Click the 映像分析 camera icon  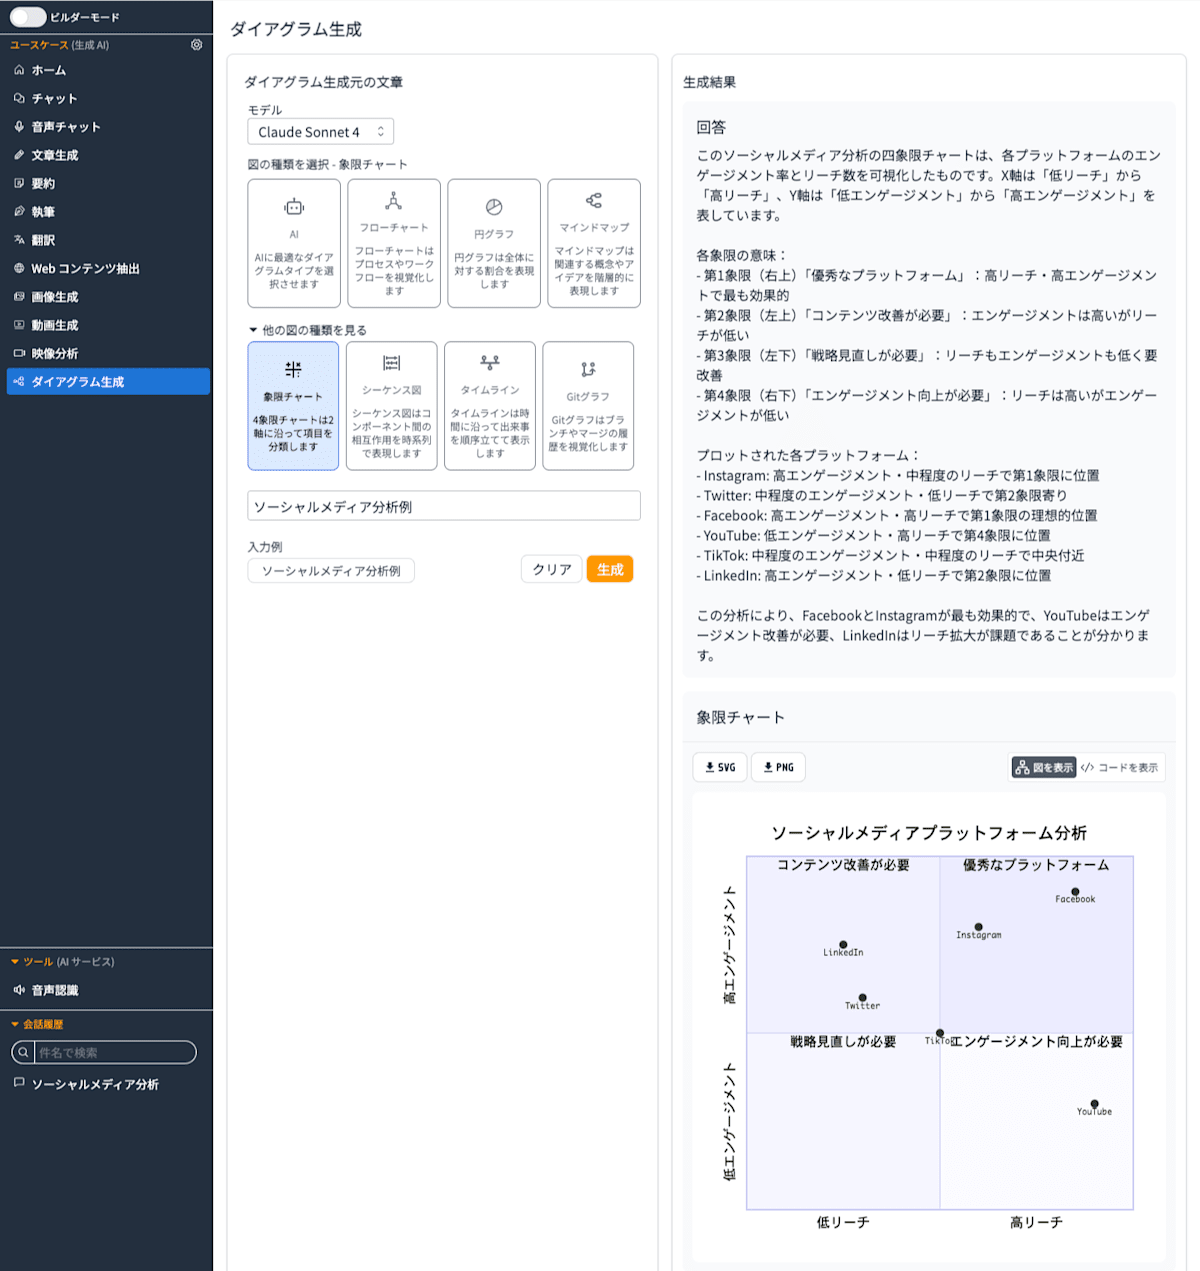tap(19, 353)
